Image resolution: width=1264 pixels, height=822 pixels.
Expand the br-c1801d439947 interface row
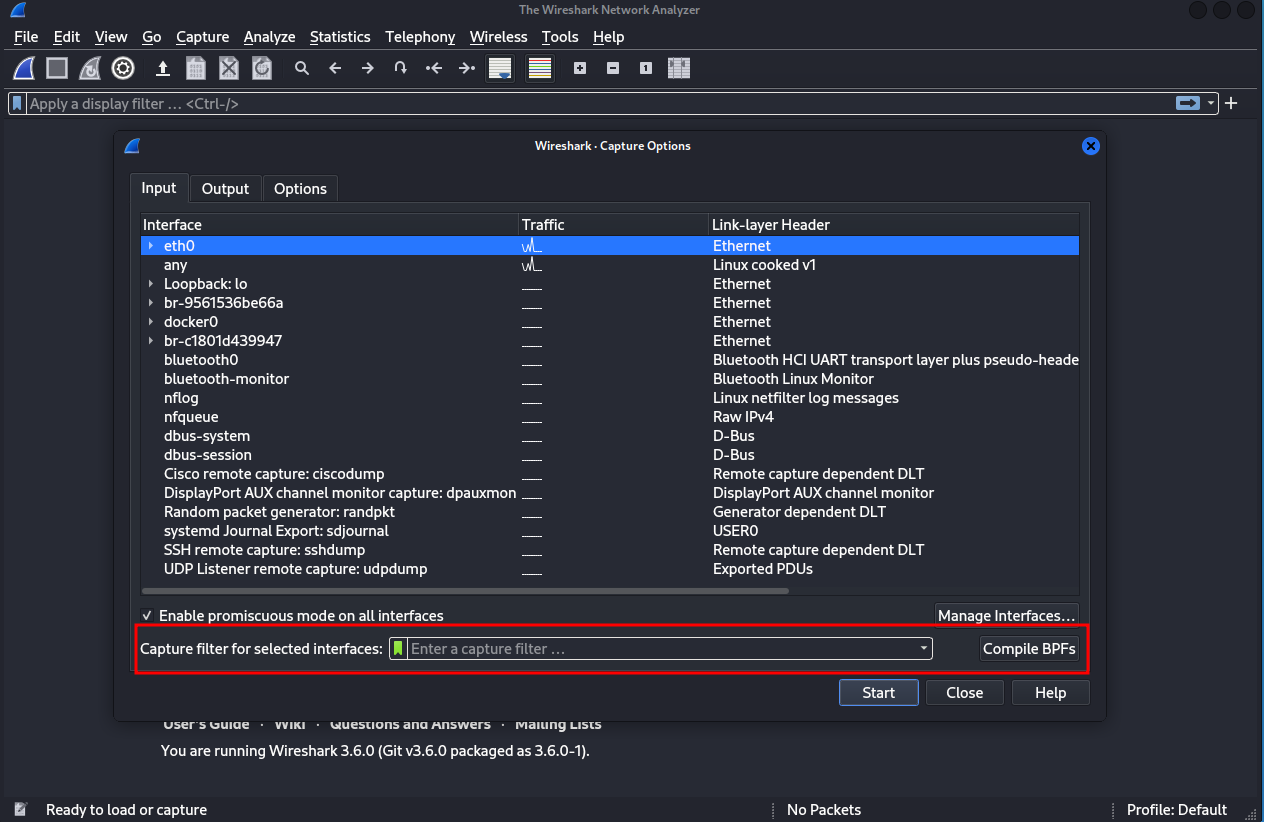point(151,341)
